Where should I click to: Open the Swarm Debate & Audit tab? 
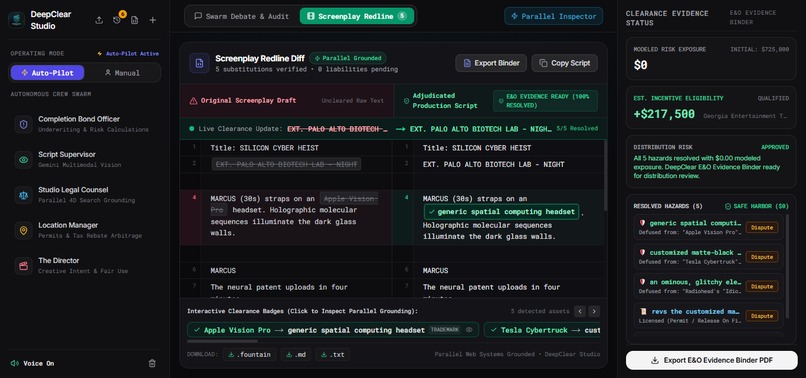coord(242,16)
